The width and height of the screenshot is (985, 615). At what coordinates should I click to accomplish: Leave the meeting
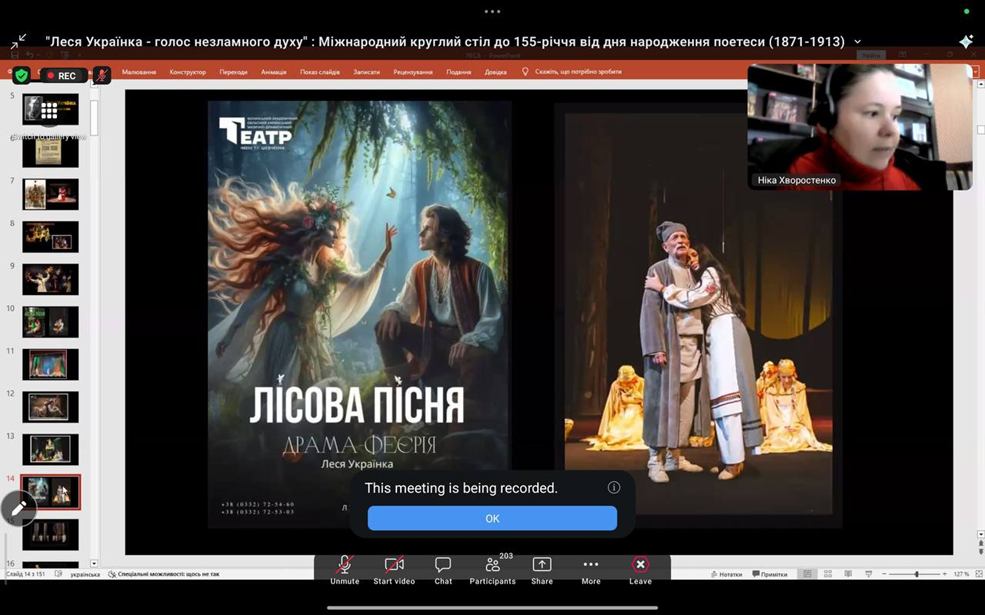point(640,570)
